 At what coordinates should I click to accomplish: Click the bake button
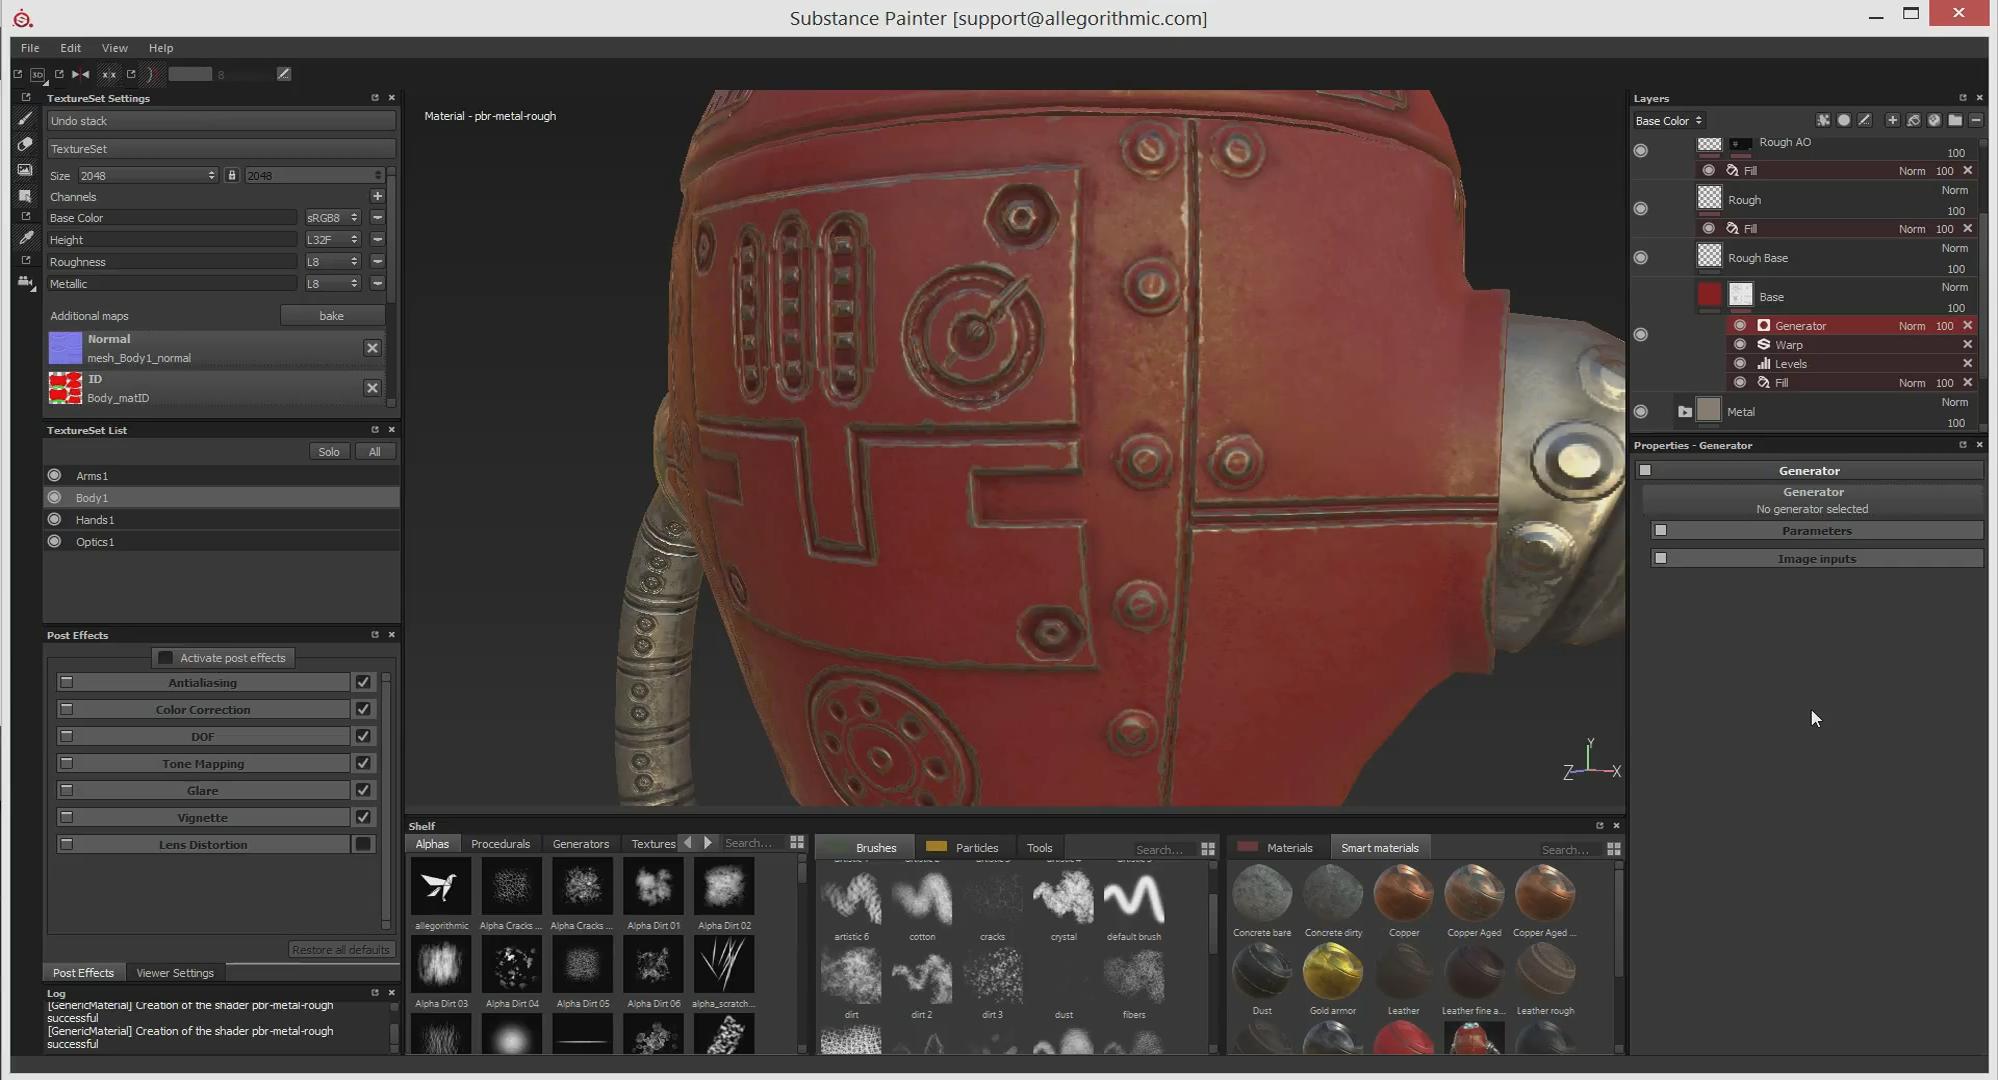click(x=331, y=316)
